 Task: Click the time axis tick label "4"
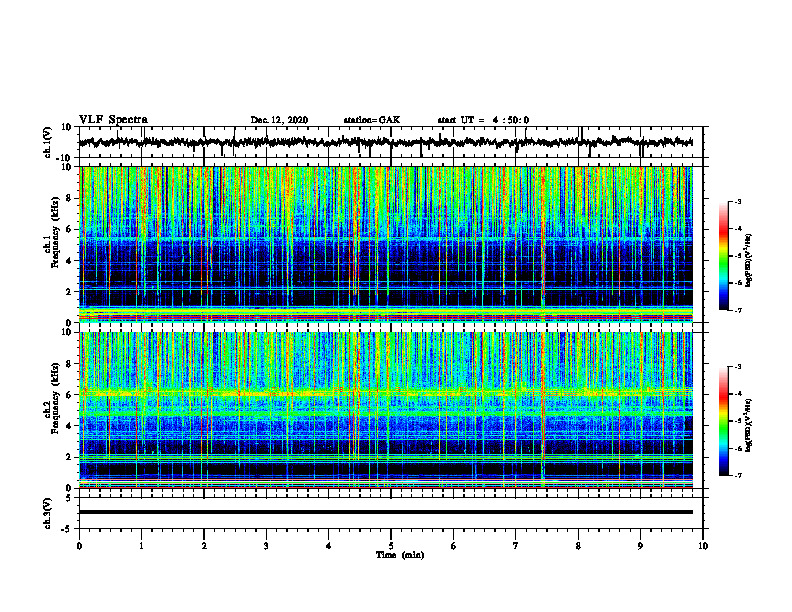coord(329,546)
